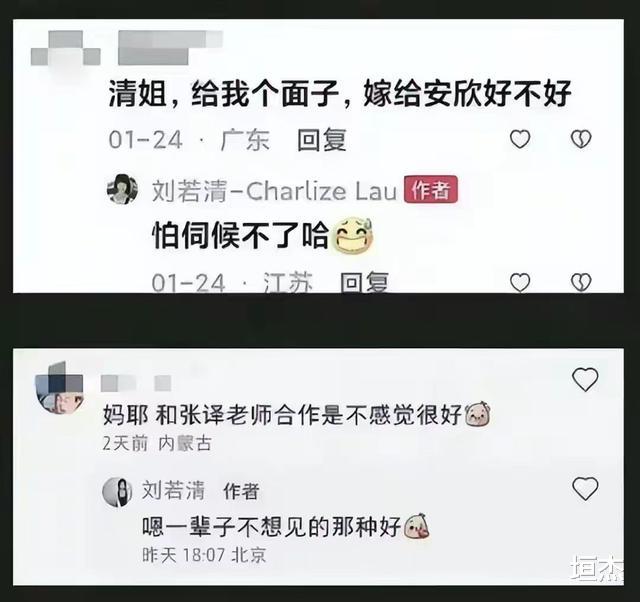Open the avatar of the 内蒙古 commenter

(x=60, y=388)
